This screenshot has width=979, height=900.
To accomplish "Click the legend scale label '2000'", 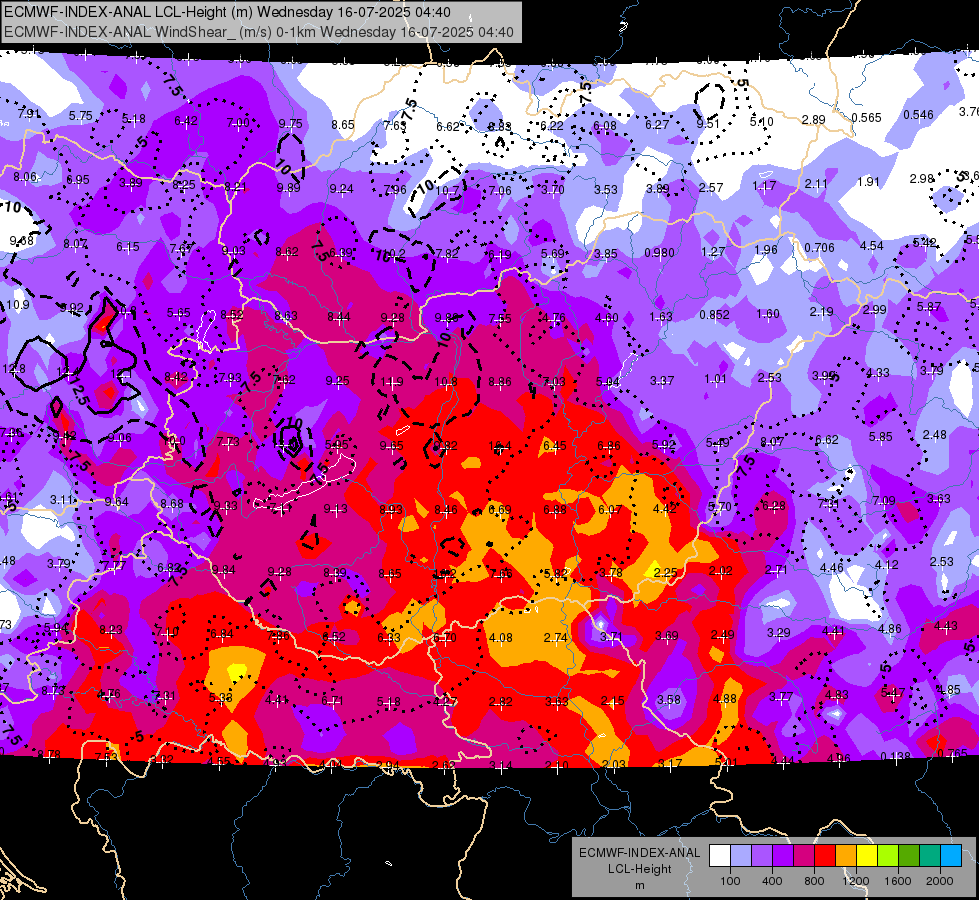I will 940,881.
